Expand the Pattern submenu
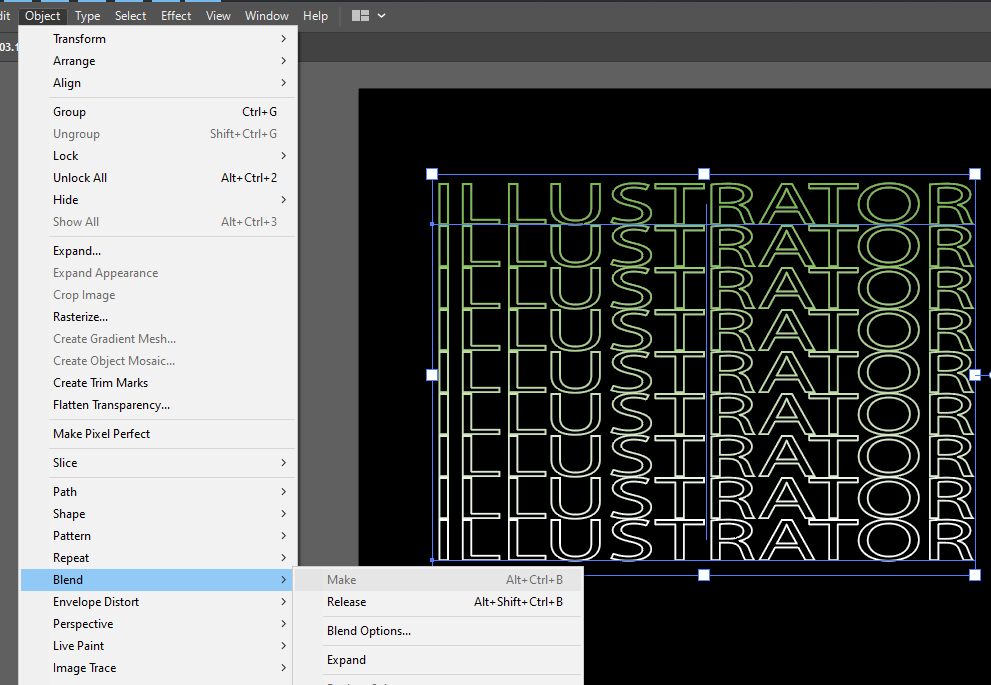The height and width of the screenshot is (685, 991). [157, 536]
